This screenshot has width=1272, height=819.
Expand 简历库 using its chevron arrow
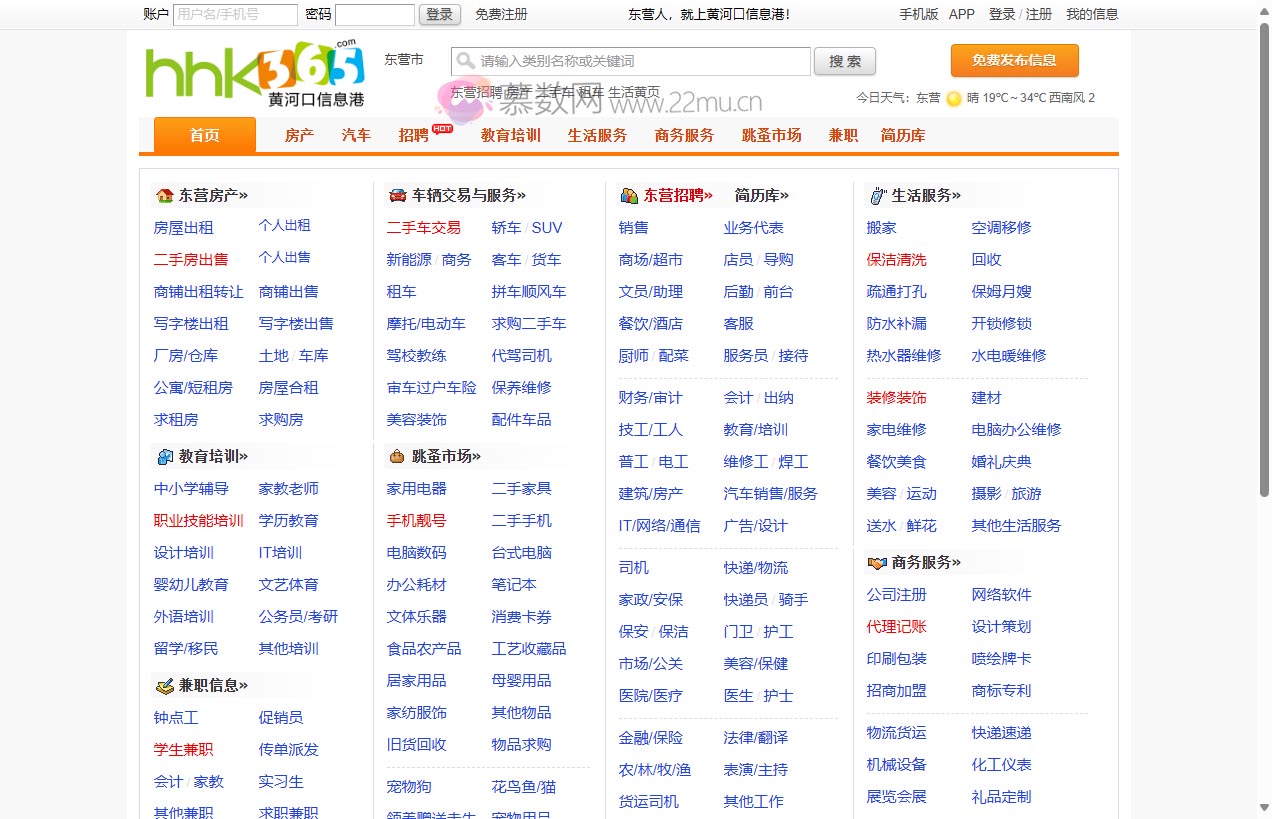pos(783,194)
